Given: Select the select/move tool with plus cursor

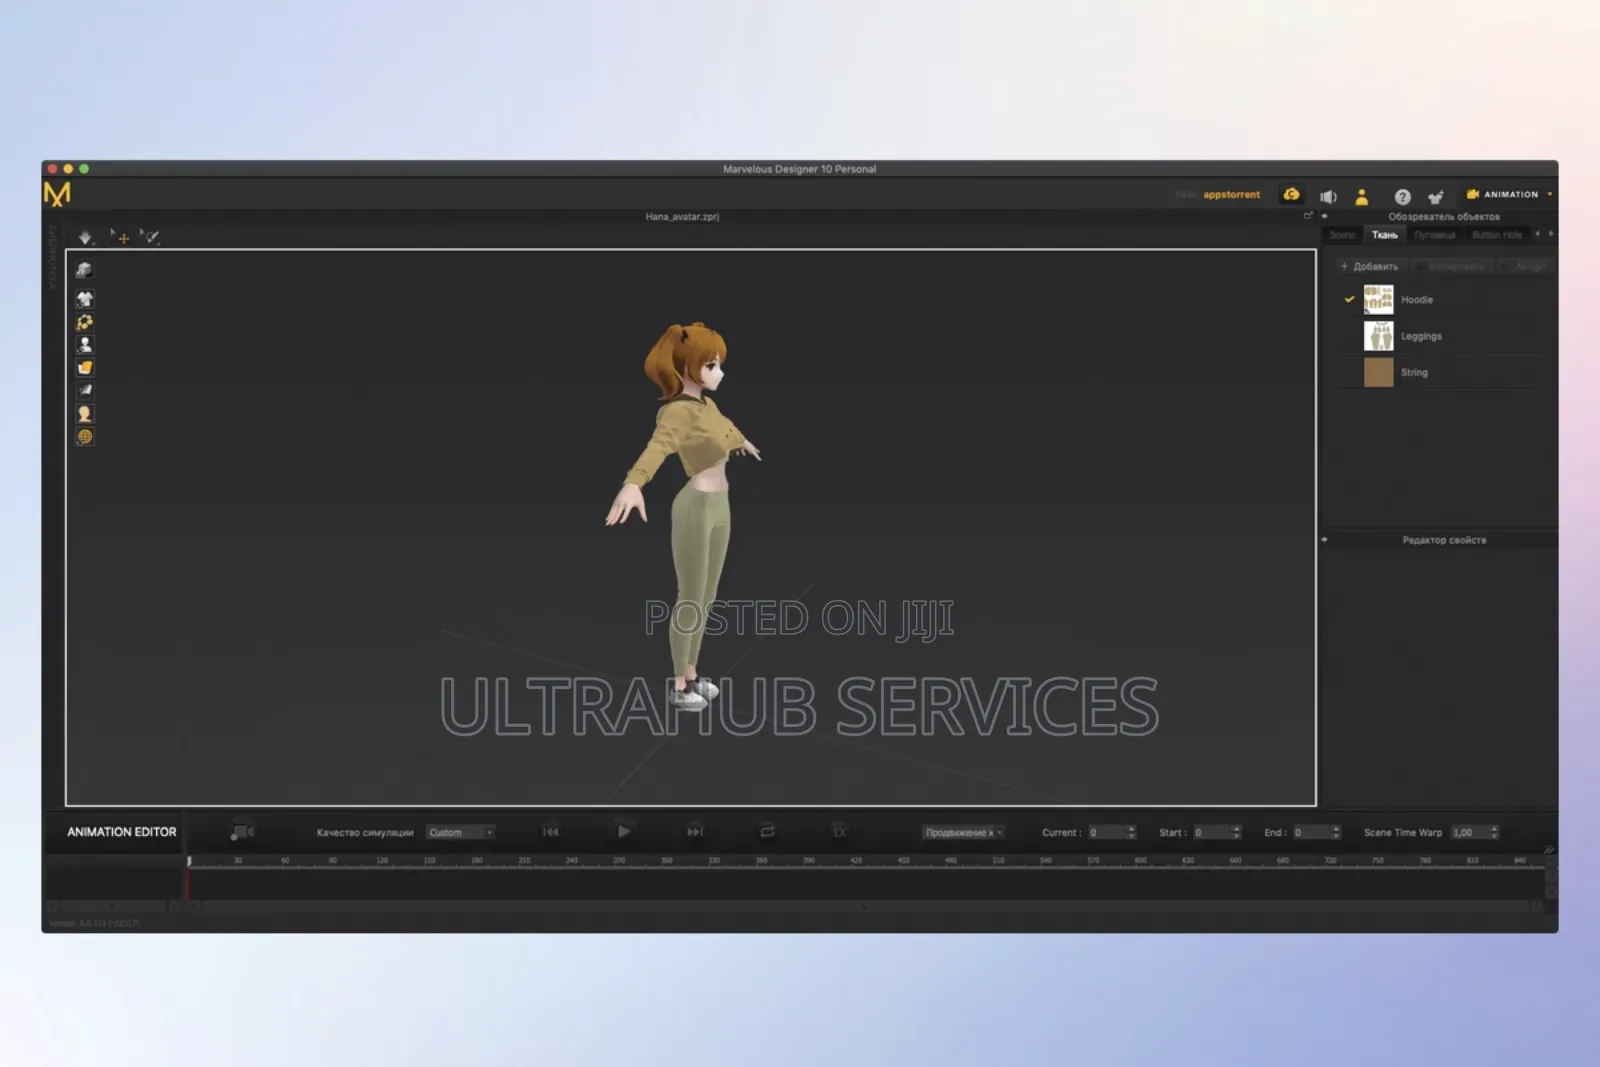Looking at the screenshot, I should 120,237.
